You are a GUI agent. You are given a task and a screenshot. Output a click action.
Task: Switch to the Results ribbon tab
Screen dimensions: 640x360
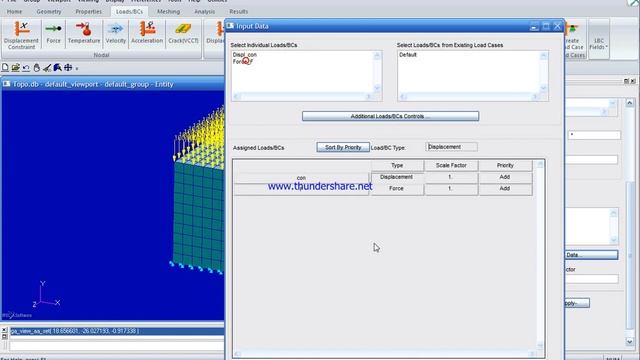coord(238,11)
